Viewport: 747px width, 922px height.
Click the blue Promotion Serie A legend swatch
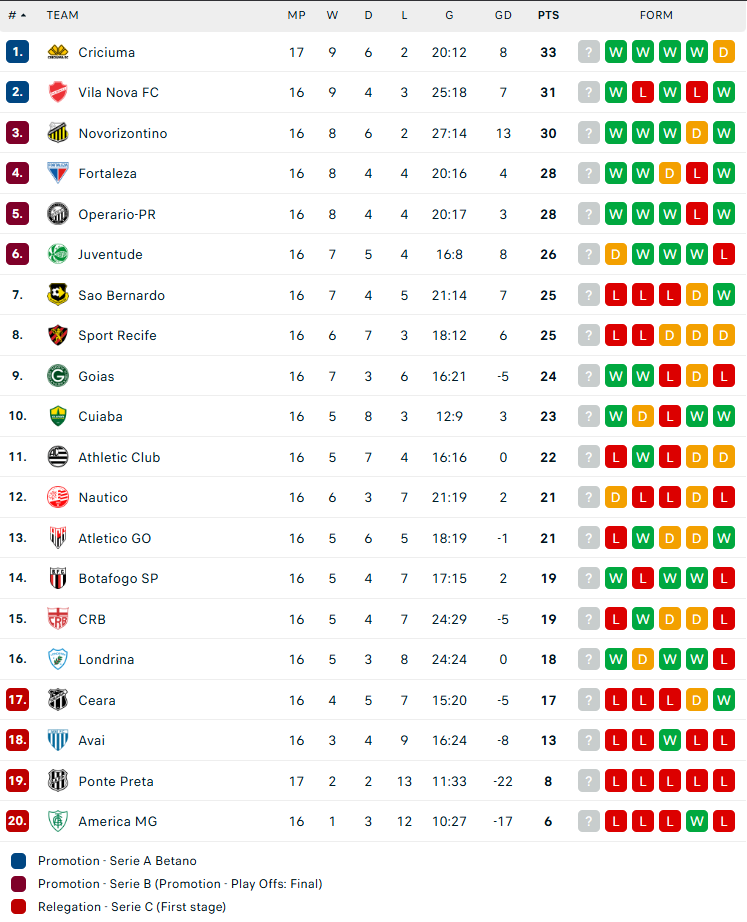click(x=18, y=861)
